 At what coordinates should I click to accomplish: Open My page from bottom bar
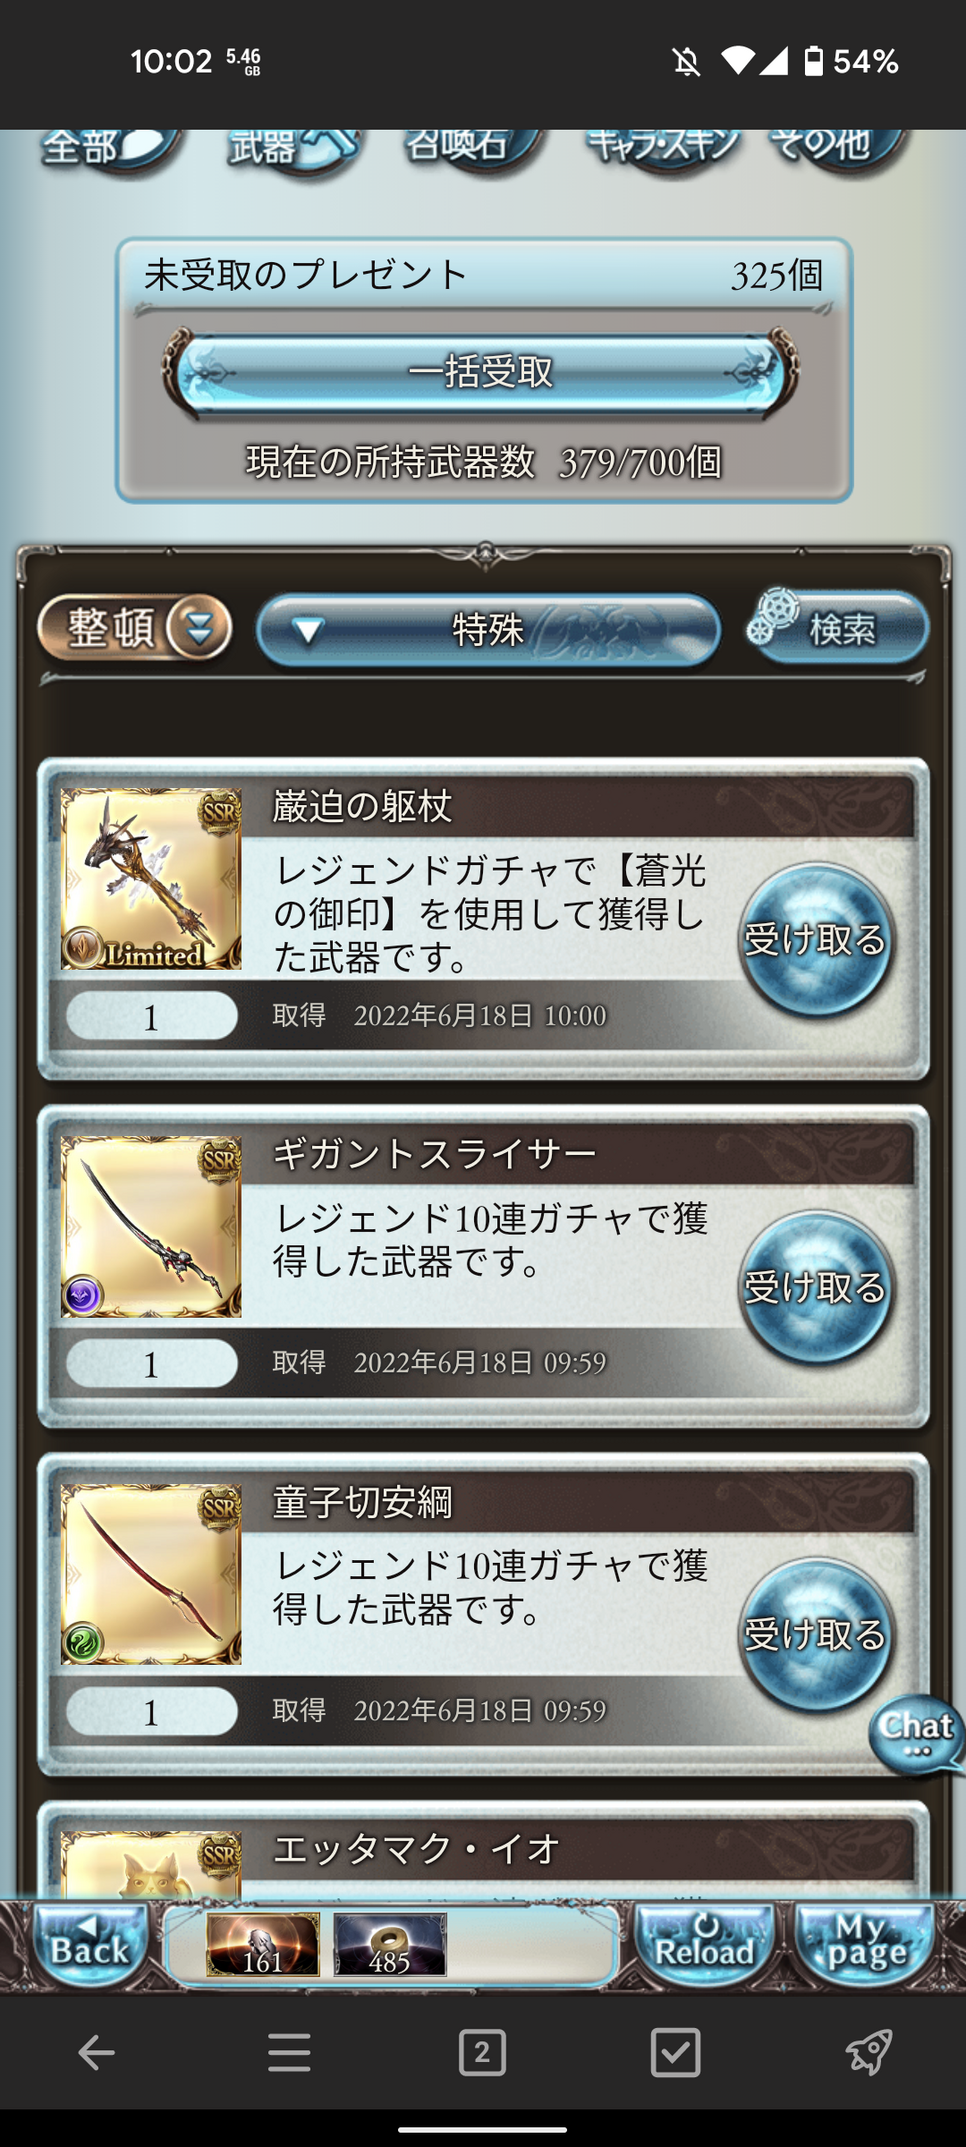(x=865, y=1945)
